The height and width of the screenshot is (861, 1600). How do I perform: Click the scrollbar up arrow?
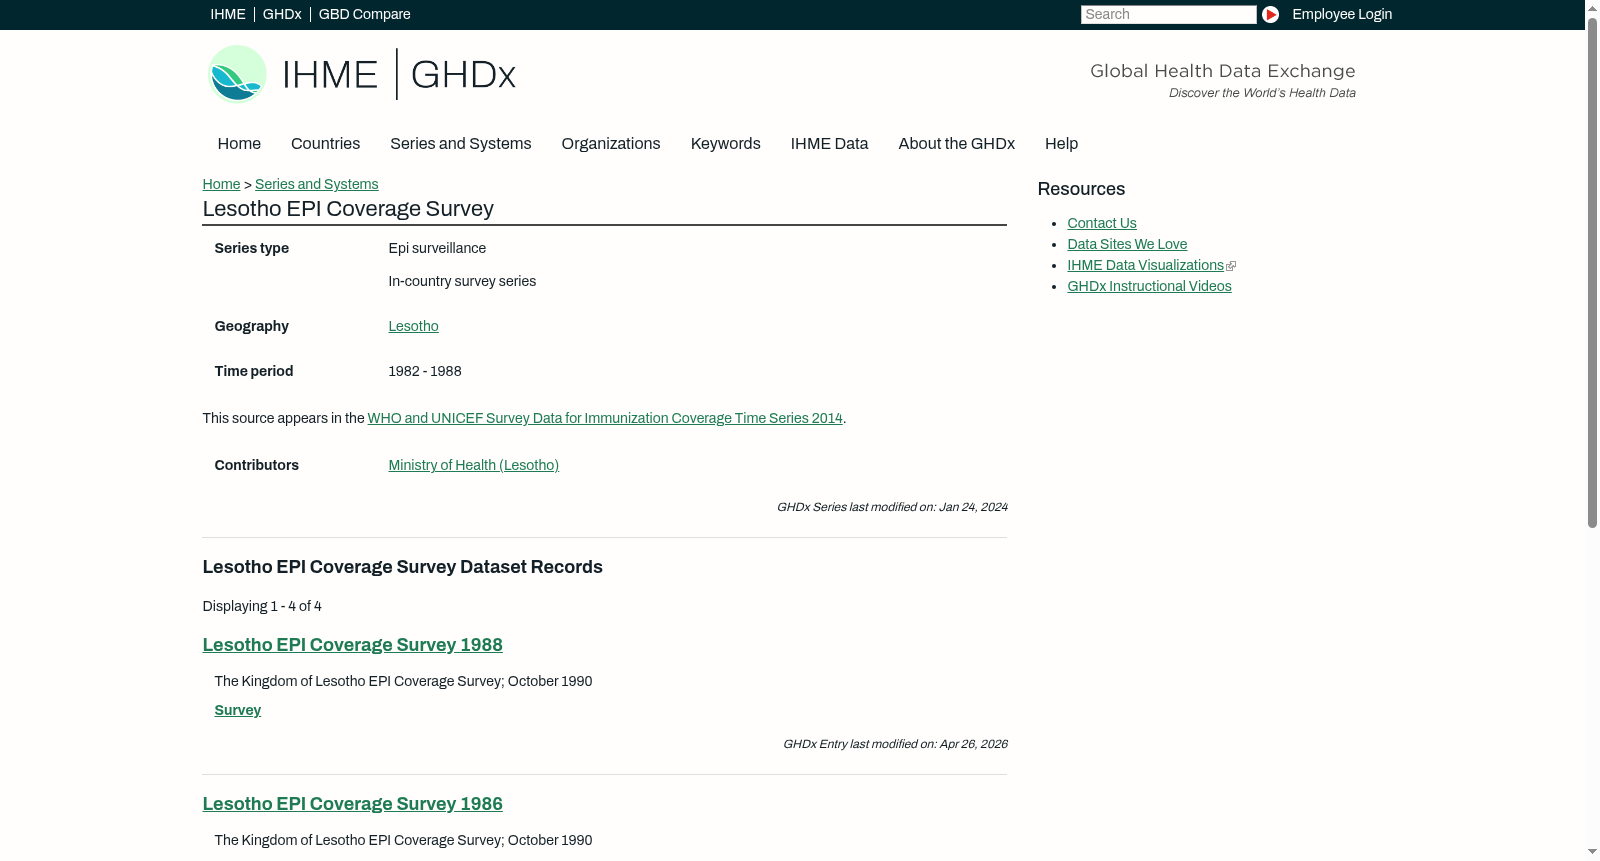pos(1592,7)
